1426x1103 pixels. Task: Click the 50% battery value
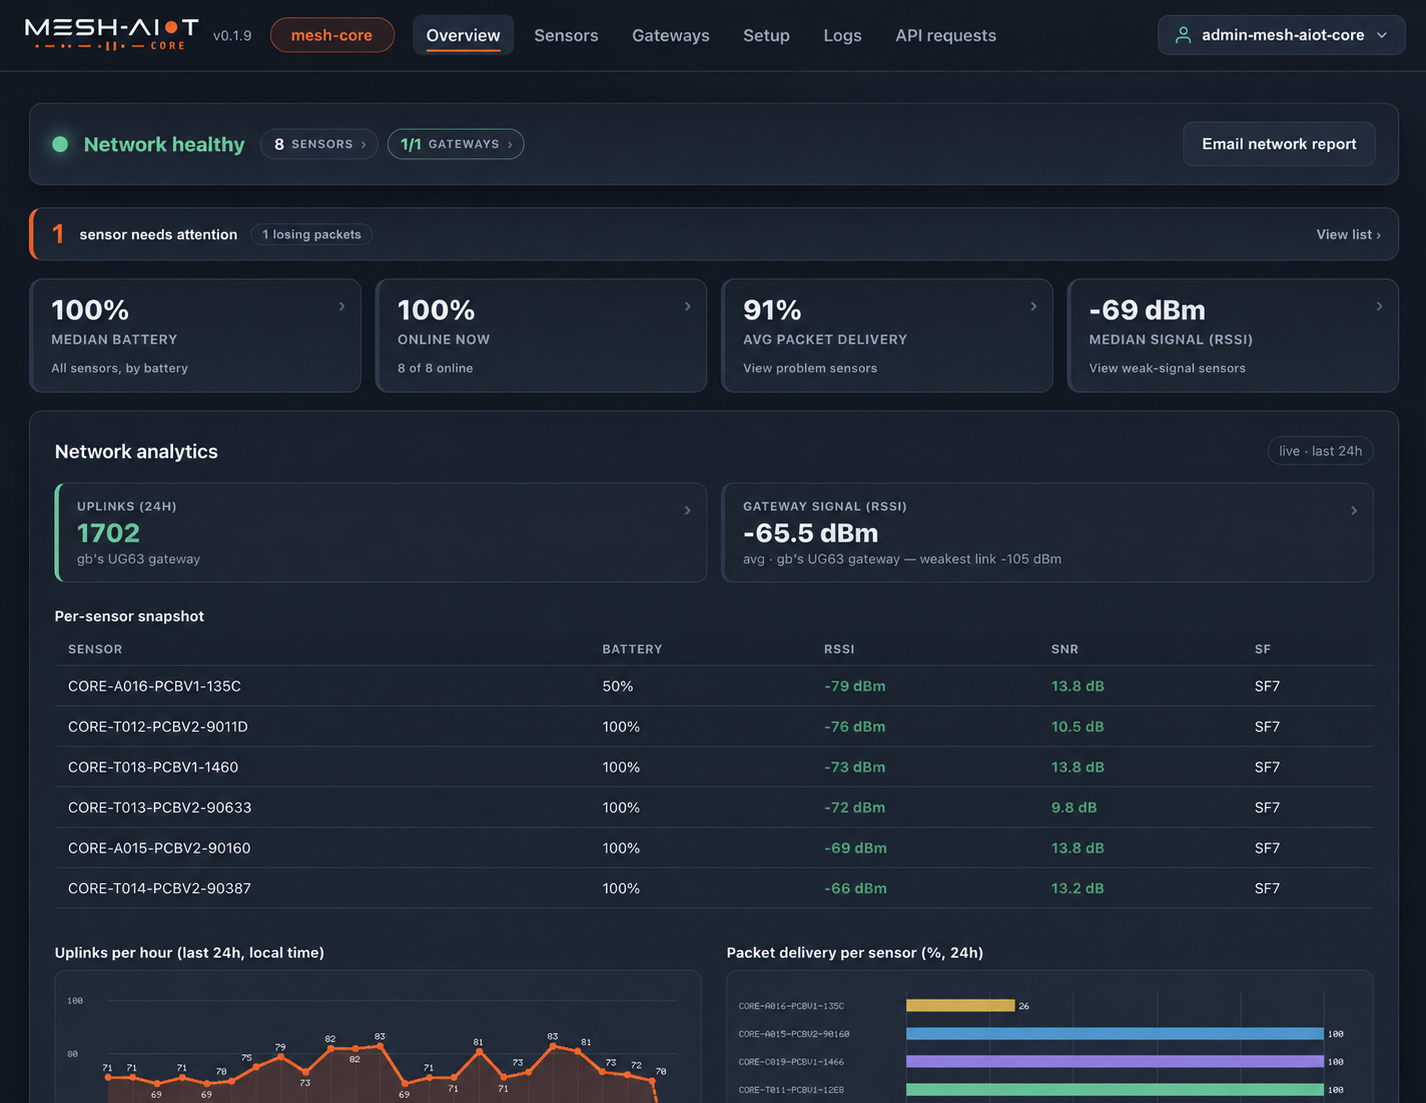618,686
